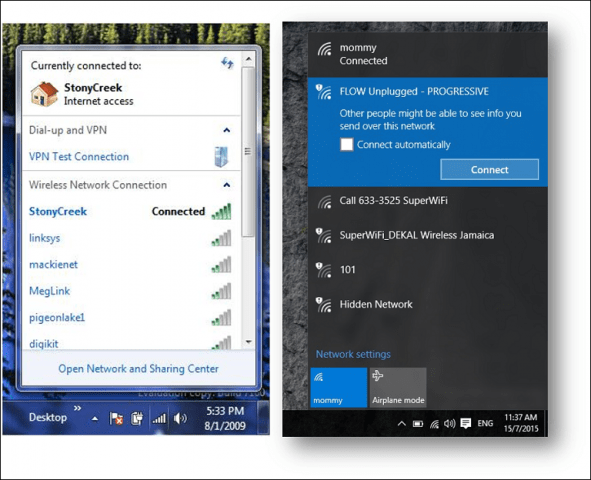
Task: Click the Connect button for FLOW Unplugged
Action: tap(489, 170)
